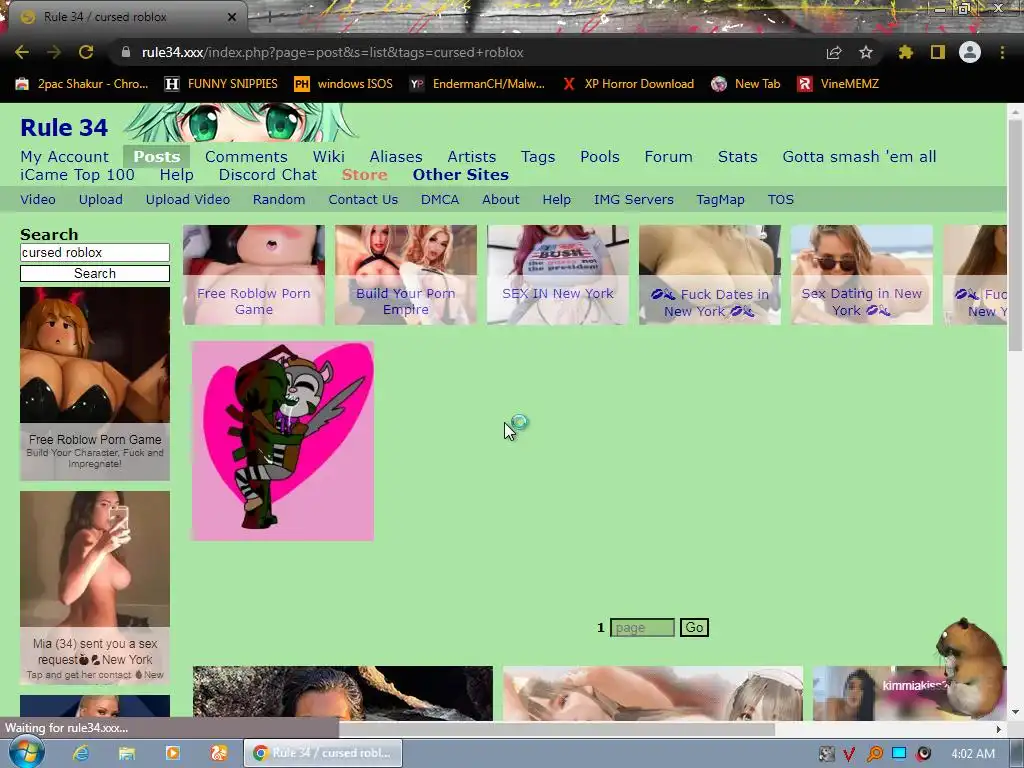The width and height of the screenshot is (1024, 768).
Task: Open the My Account page
Action: tap(65, 157)
